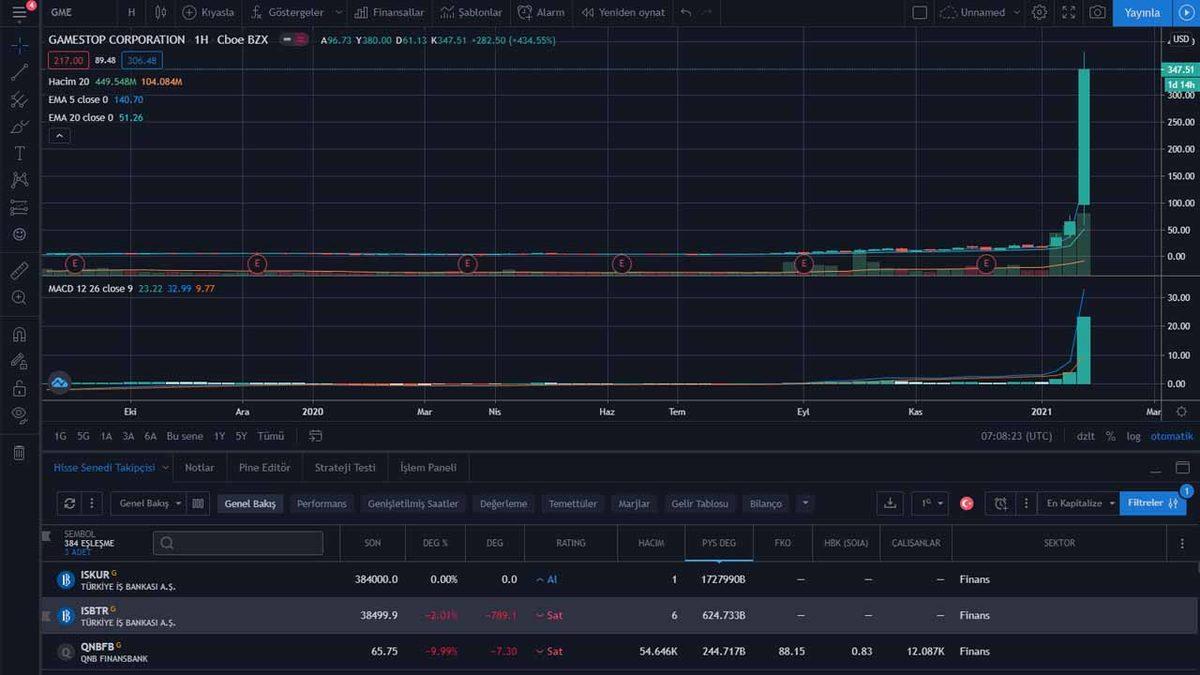Flip the red-green session toggle near Cboe BZX
Image resolution: width=1200 pixels, height=675 pixels.
pyautogui.click(x=296, y=39)
